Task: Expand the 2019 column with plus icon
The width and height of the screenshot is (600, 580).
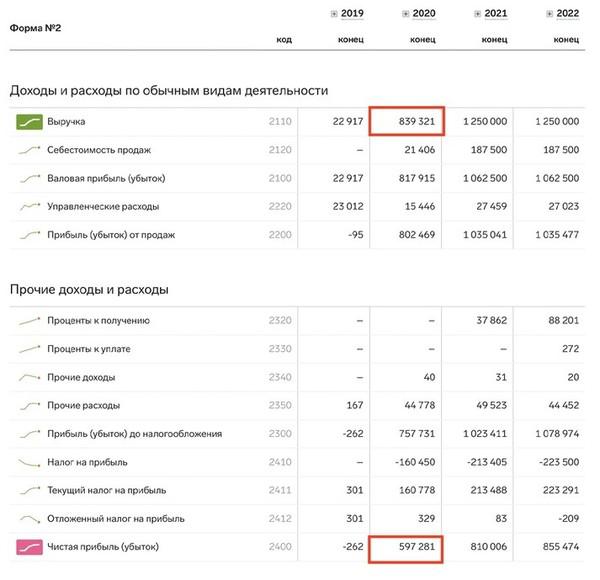Action: click(x=334, y=14)
